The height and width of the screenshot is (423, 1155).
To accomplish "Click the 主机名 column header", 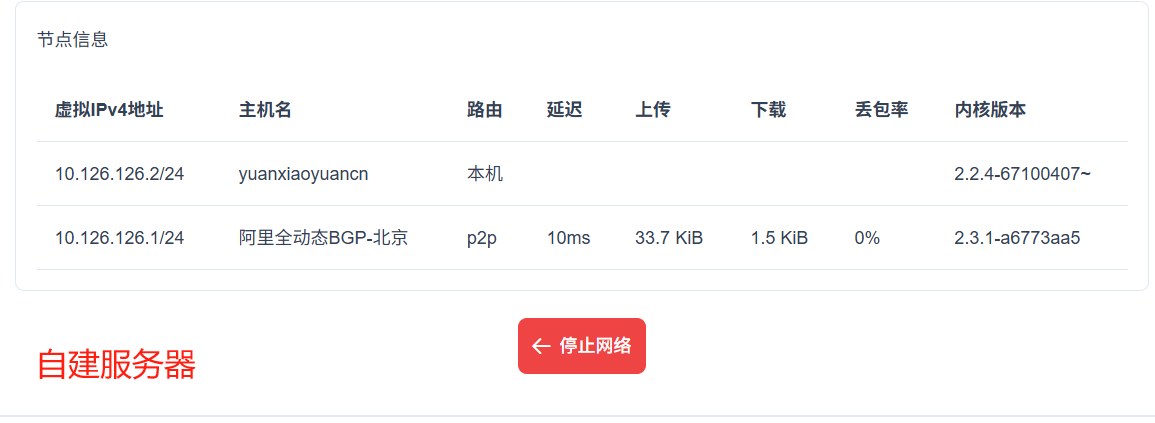I will tap(265, 110).
